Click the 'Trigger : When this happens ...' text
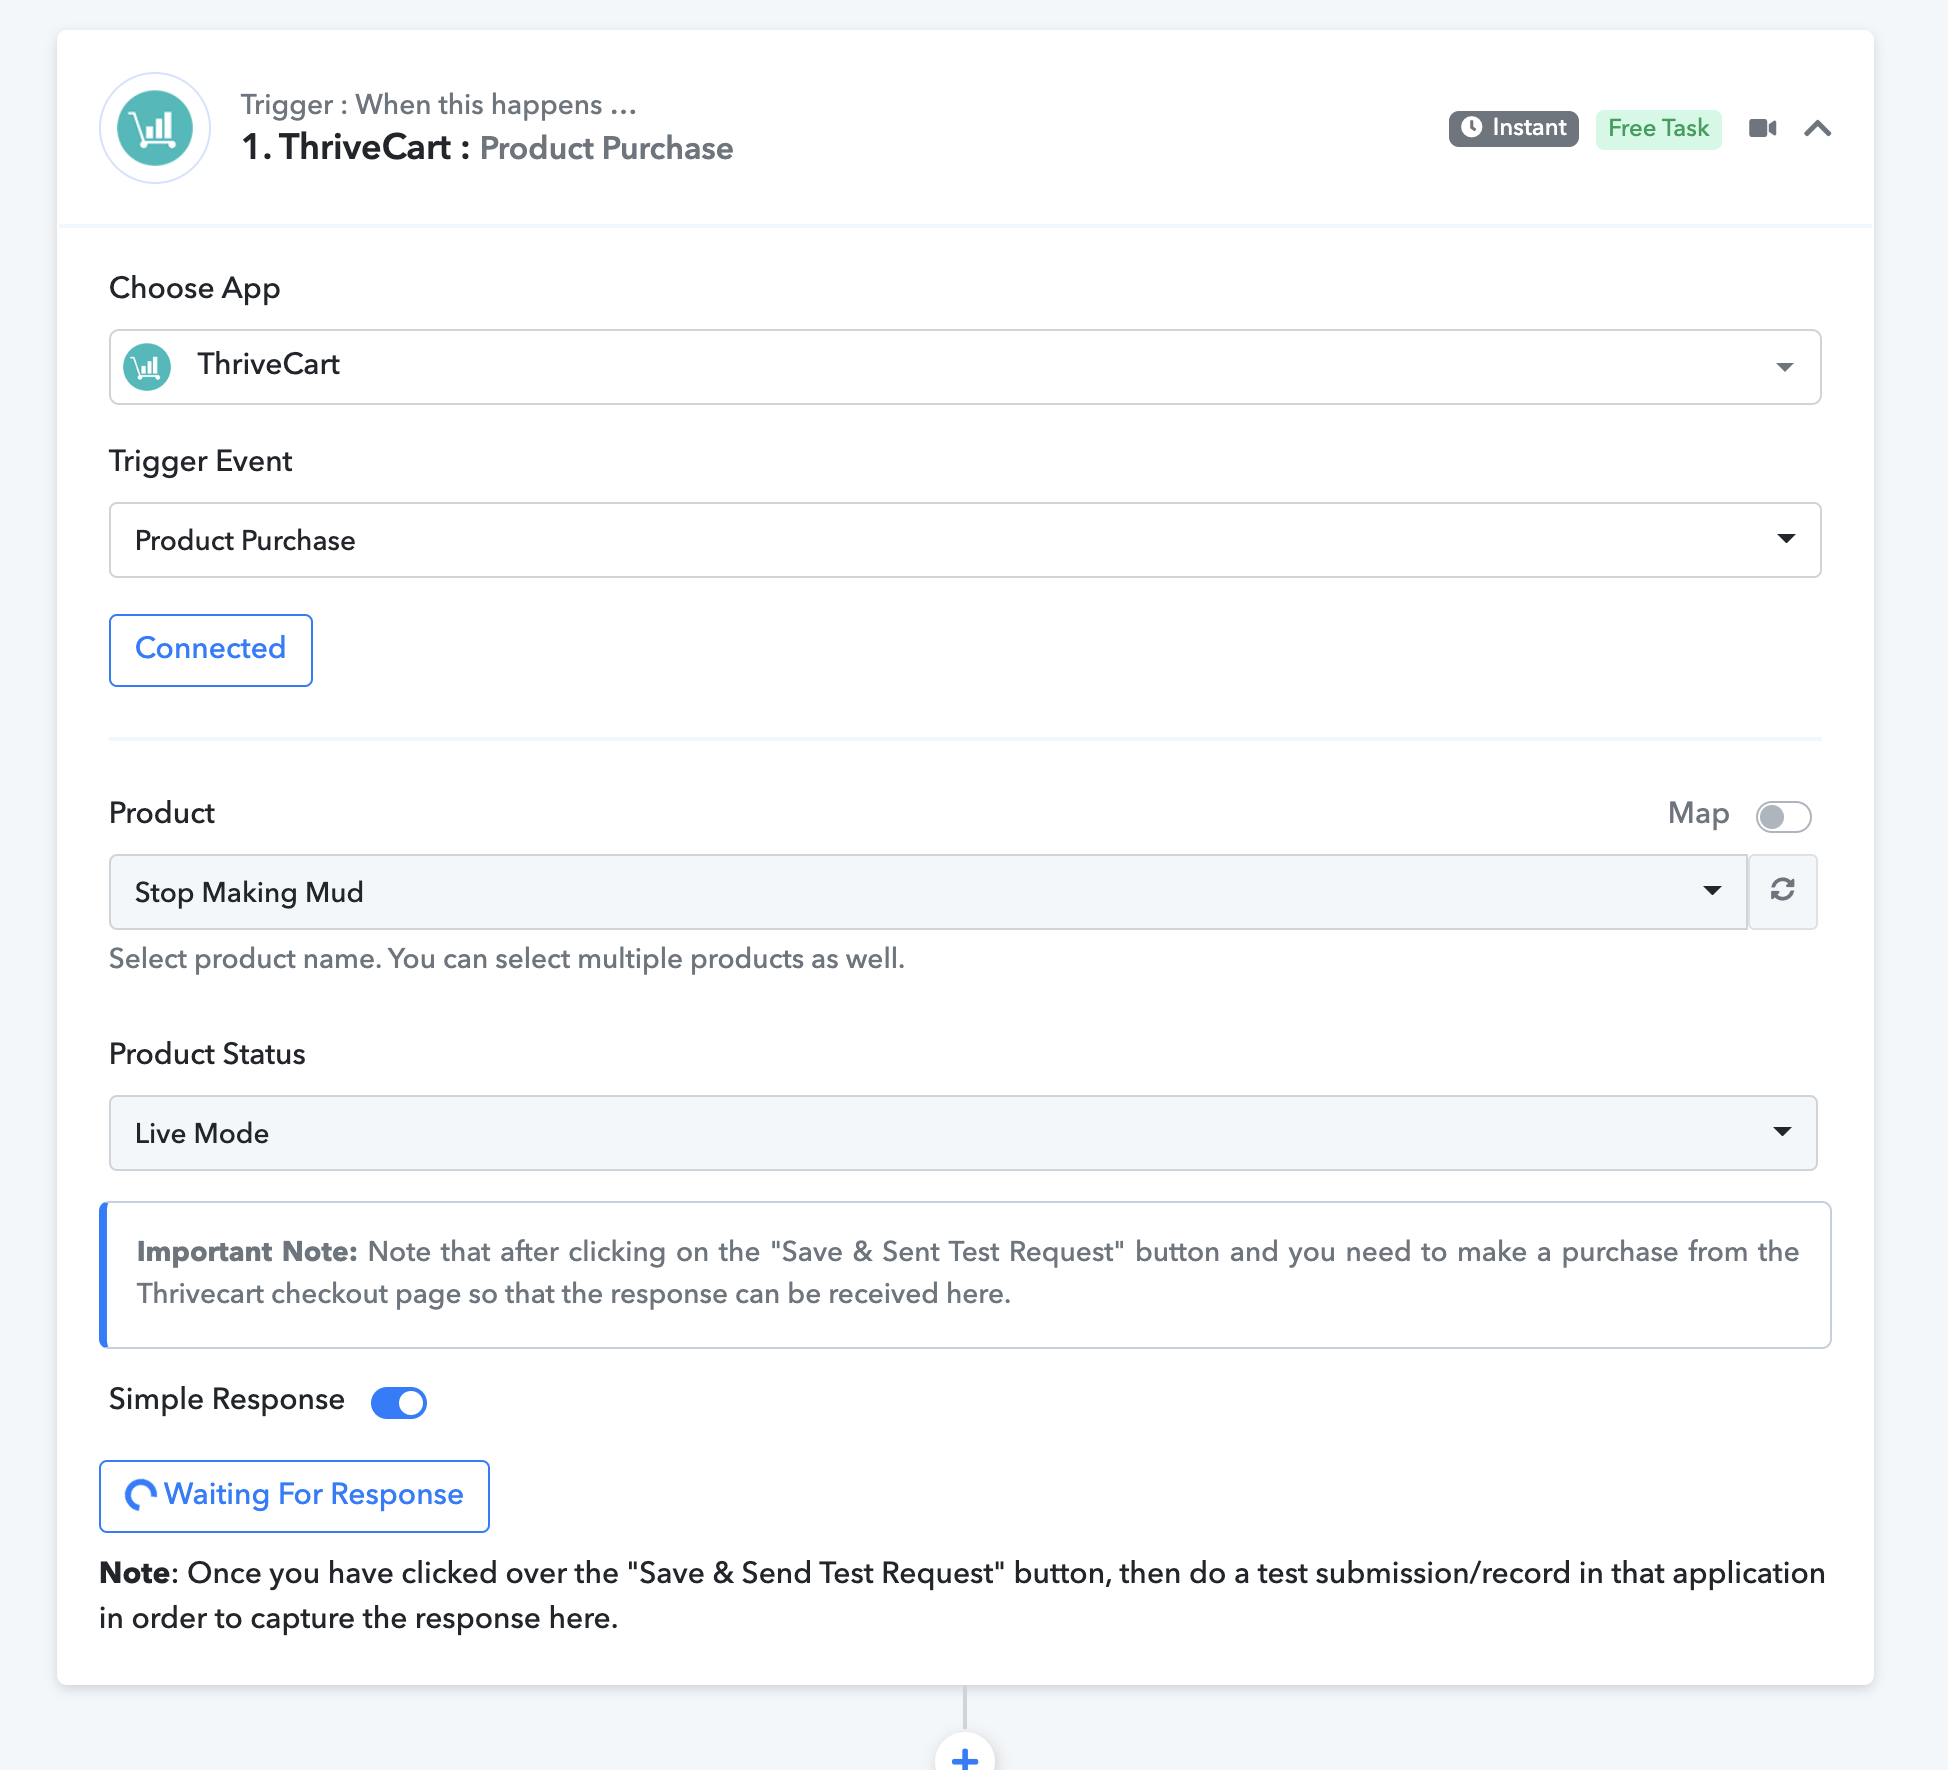The width and height of the screenshot is (1948, 1770). pyautogui.click(x=438, y=104)
